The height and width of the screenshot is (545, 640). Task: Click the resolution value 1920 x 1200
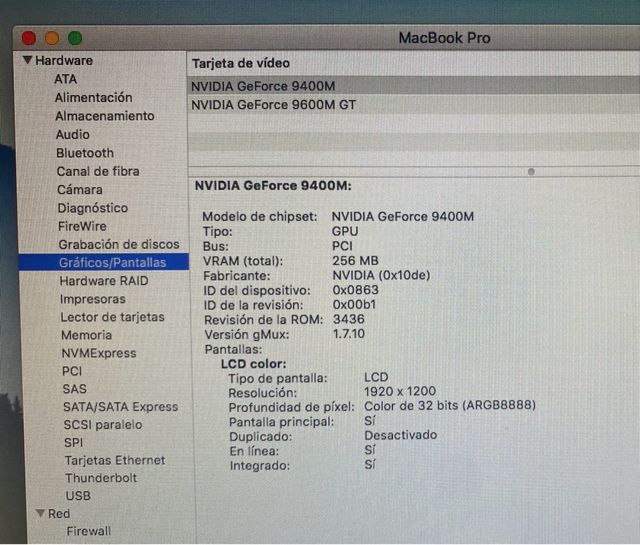(x=400, y=392)
